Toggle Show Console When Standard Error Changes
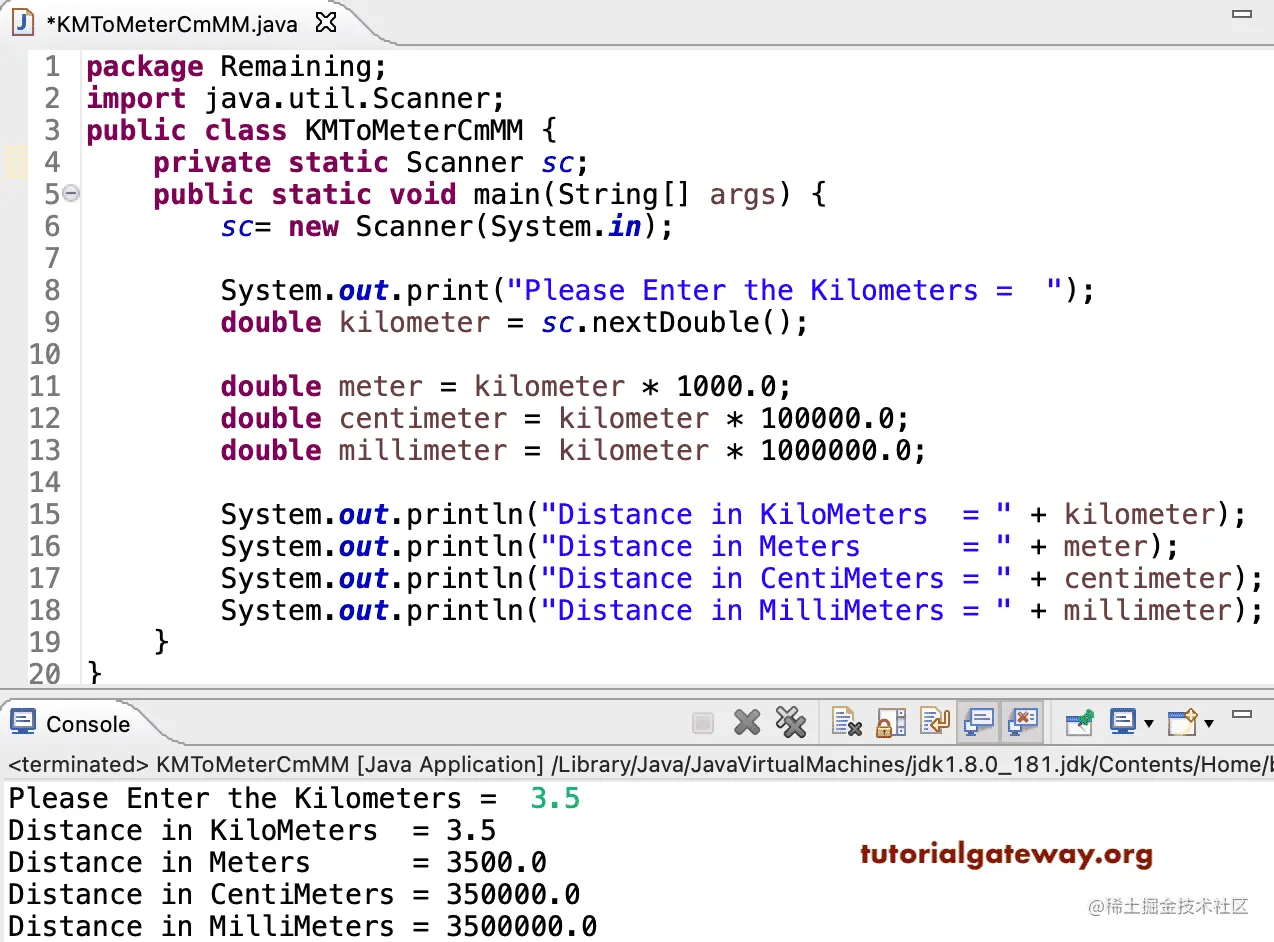The image size is (1274, 942). point(1023,721)
